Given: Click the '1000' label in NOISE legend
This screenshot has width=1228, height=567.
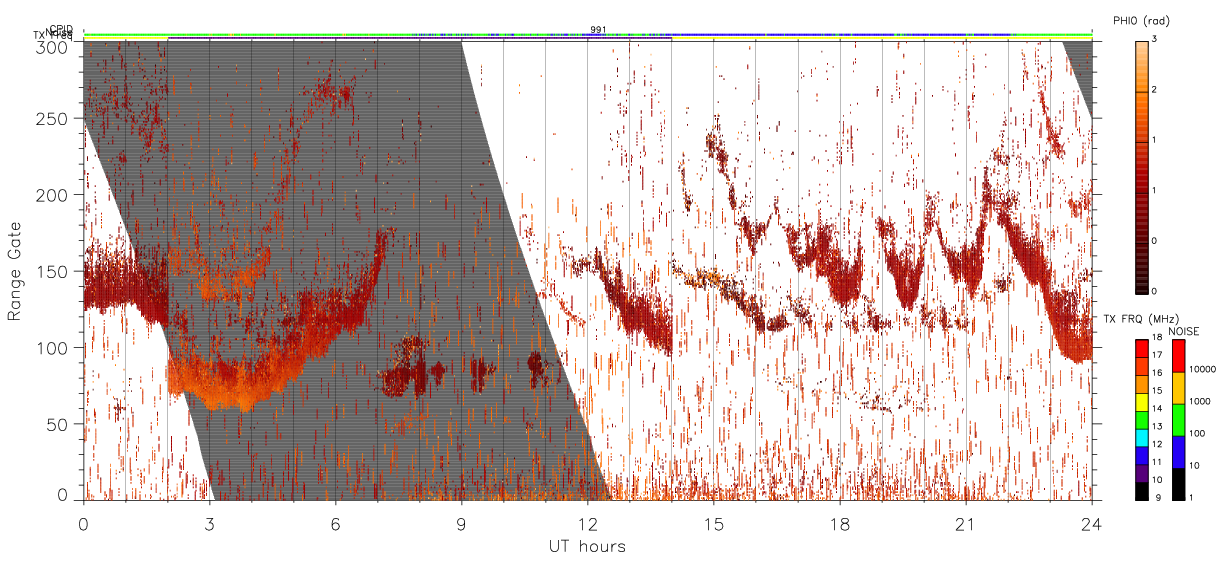Looking at the screenshot, I should [x=1202, y=402].
